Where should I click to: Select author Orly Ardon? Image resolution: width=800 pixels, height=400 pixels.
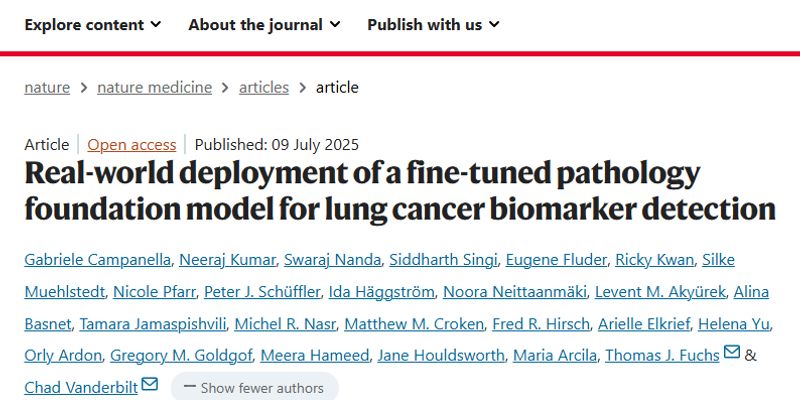coord(62,355)
